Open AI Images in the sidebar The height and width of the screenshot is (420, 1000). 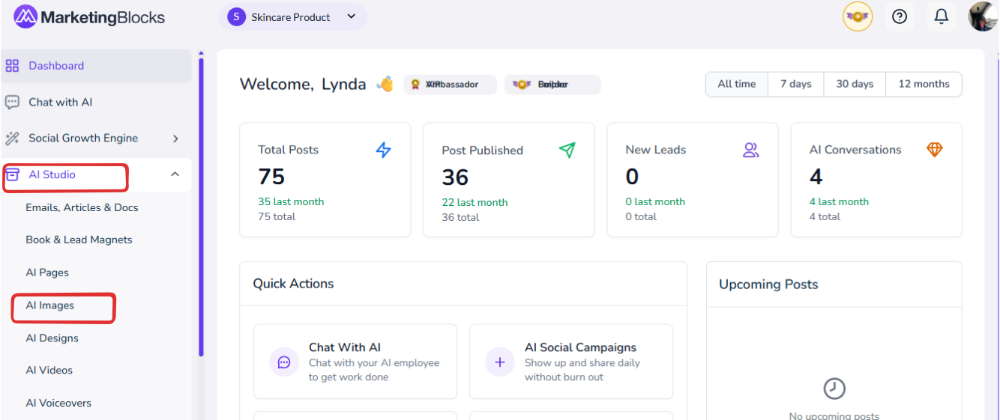click(50, 305)
